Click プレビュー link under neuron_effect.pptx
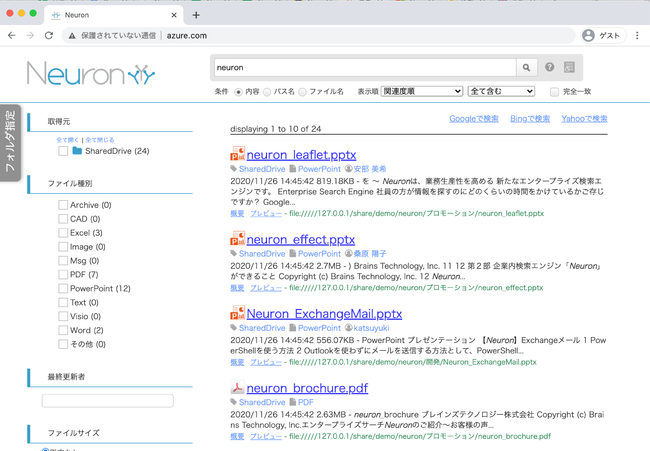This screenshot has width=650, height=451. point(266,288)
